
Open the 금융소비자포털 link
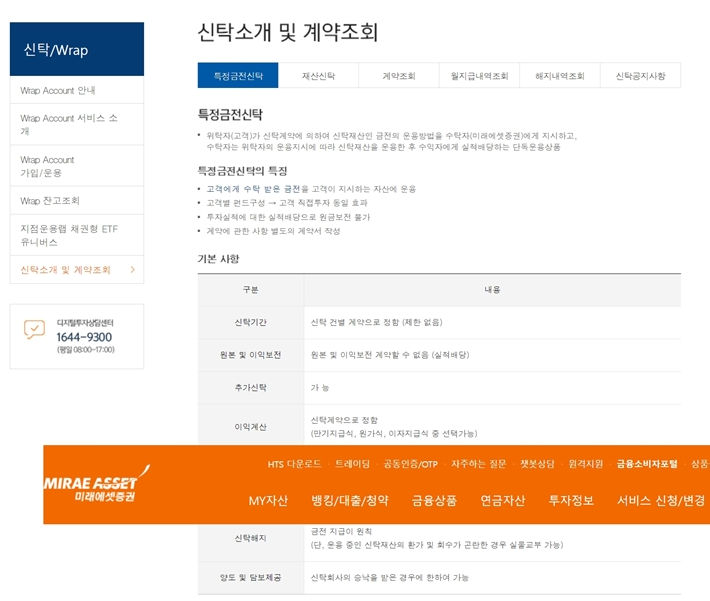[646, 464]
